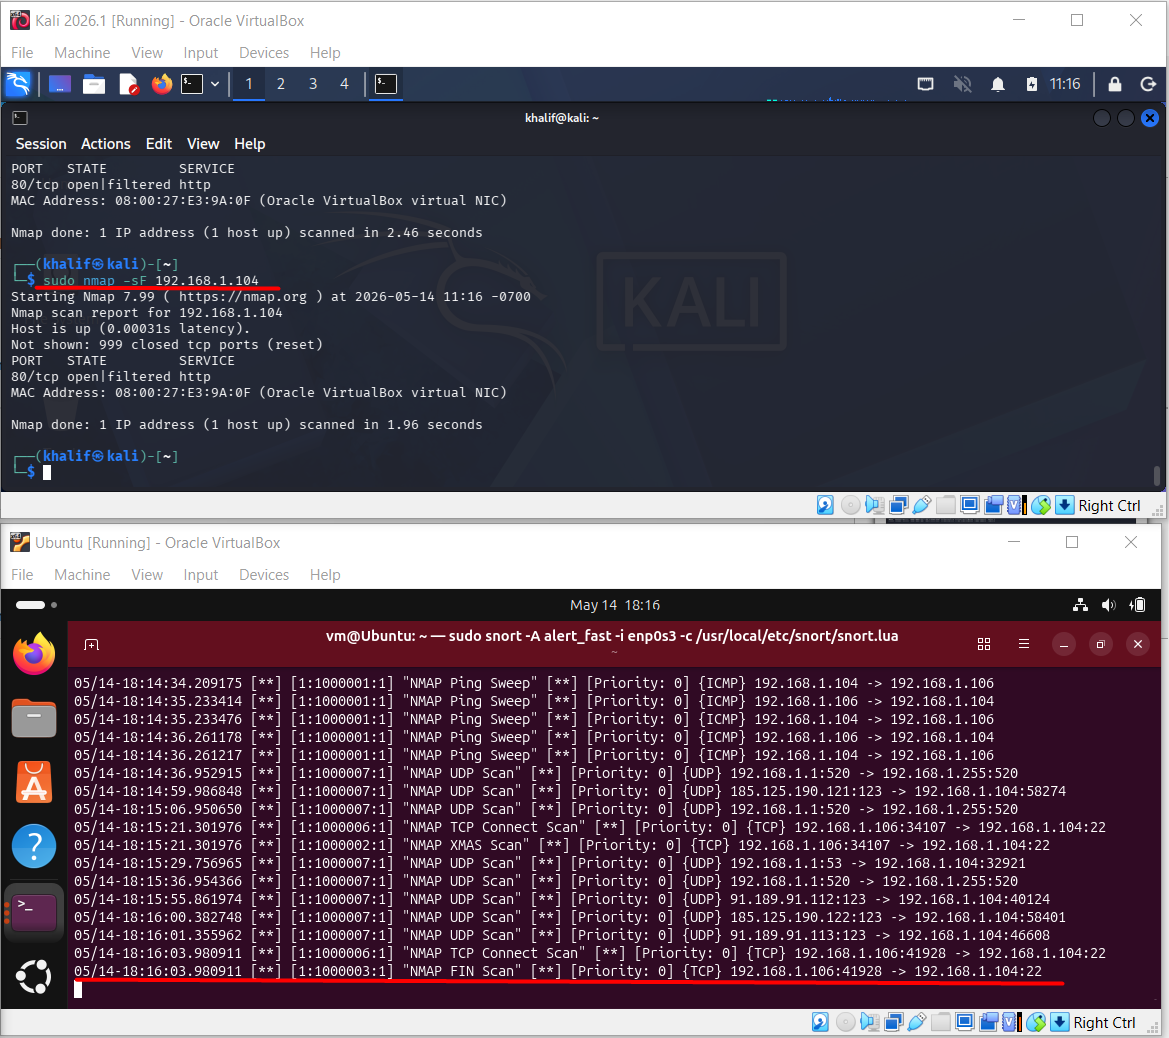Click the NMAP FIN Scan alert line
The image size is (1169, 1038).
[558, 971]
